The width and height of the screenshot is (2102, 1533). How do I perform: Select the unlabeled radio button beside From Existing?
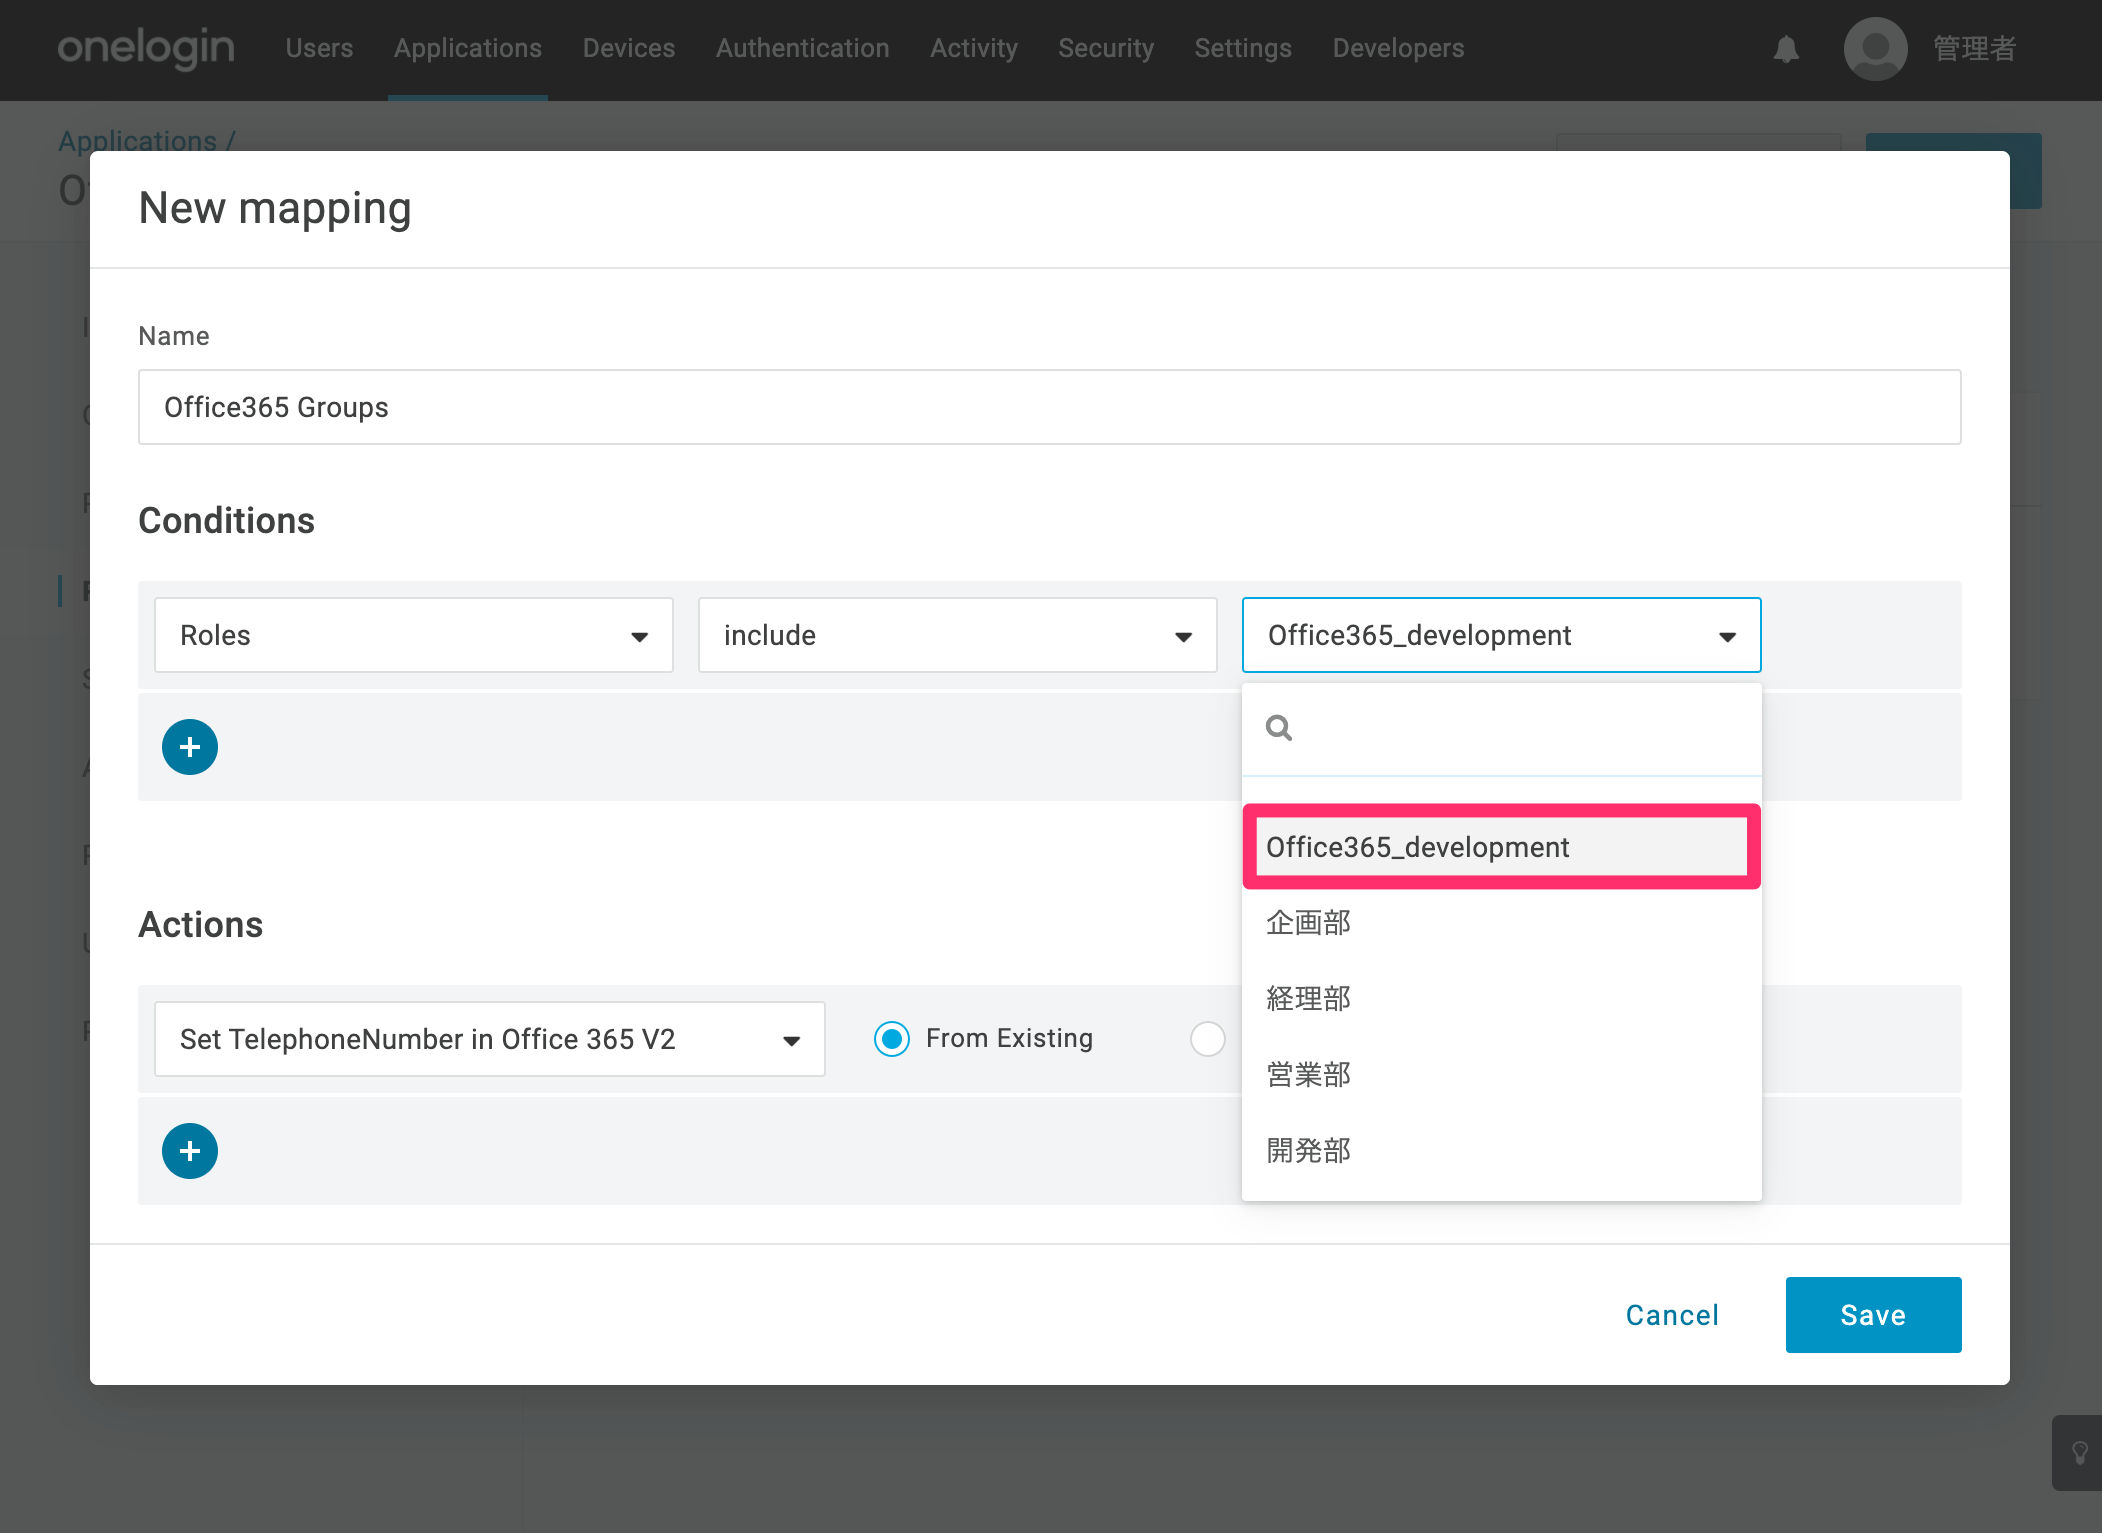pyautogui.click(x=1208, y=1039)
